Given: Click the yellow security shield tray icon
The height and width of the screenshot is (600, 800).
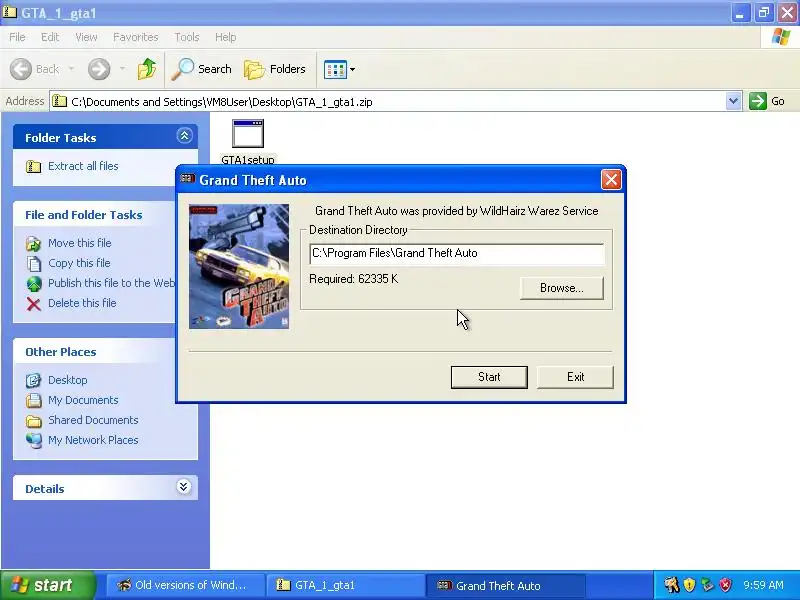Looking at the screenshot, I should point(689,585).
